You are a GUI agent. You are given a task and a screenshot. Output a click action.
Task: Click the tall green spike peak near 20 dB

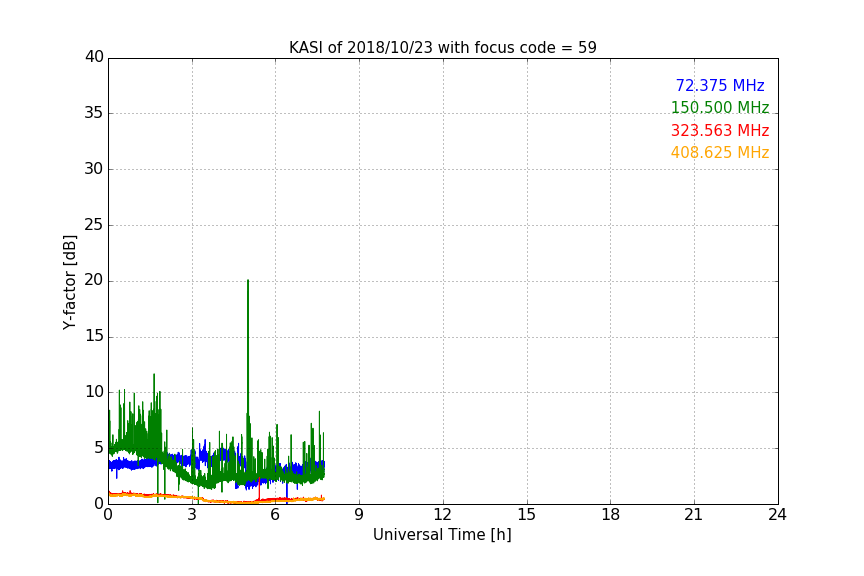coord(248,281)
